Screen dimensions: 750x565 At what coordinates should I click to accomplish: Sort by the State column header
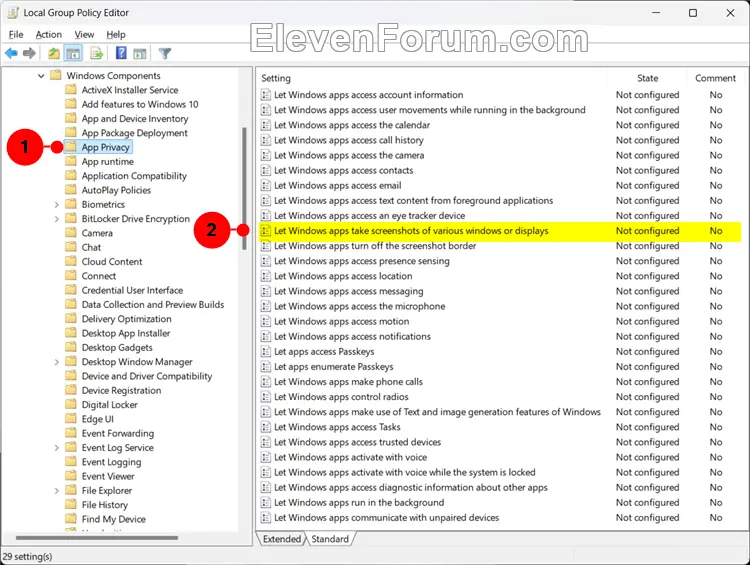pyautogui.click(x=647, y=78)
